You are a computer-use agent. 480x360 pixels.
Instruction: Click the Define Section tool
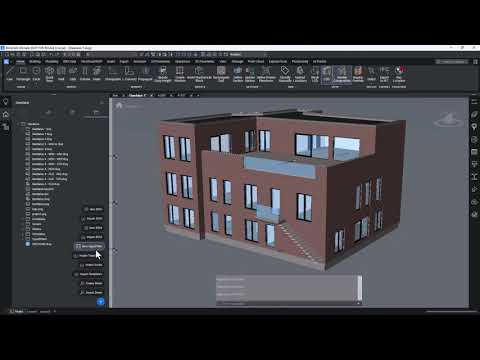[x=238, y=74]
